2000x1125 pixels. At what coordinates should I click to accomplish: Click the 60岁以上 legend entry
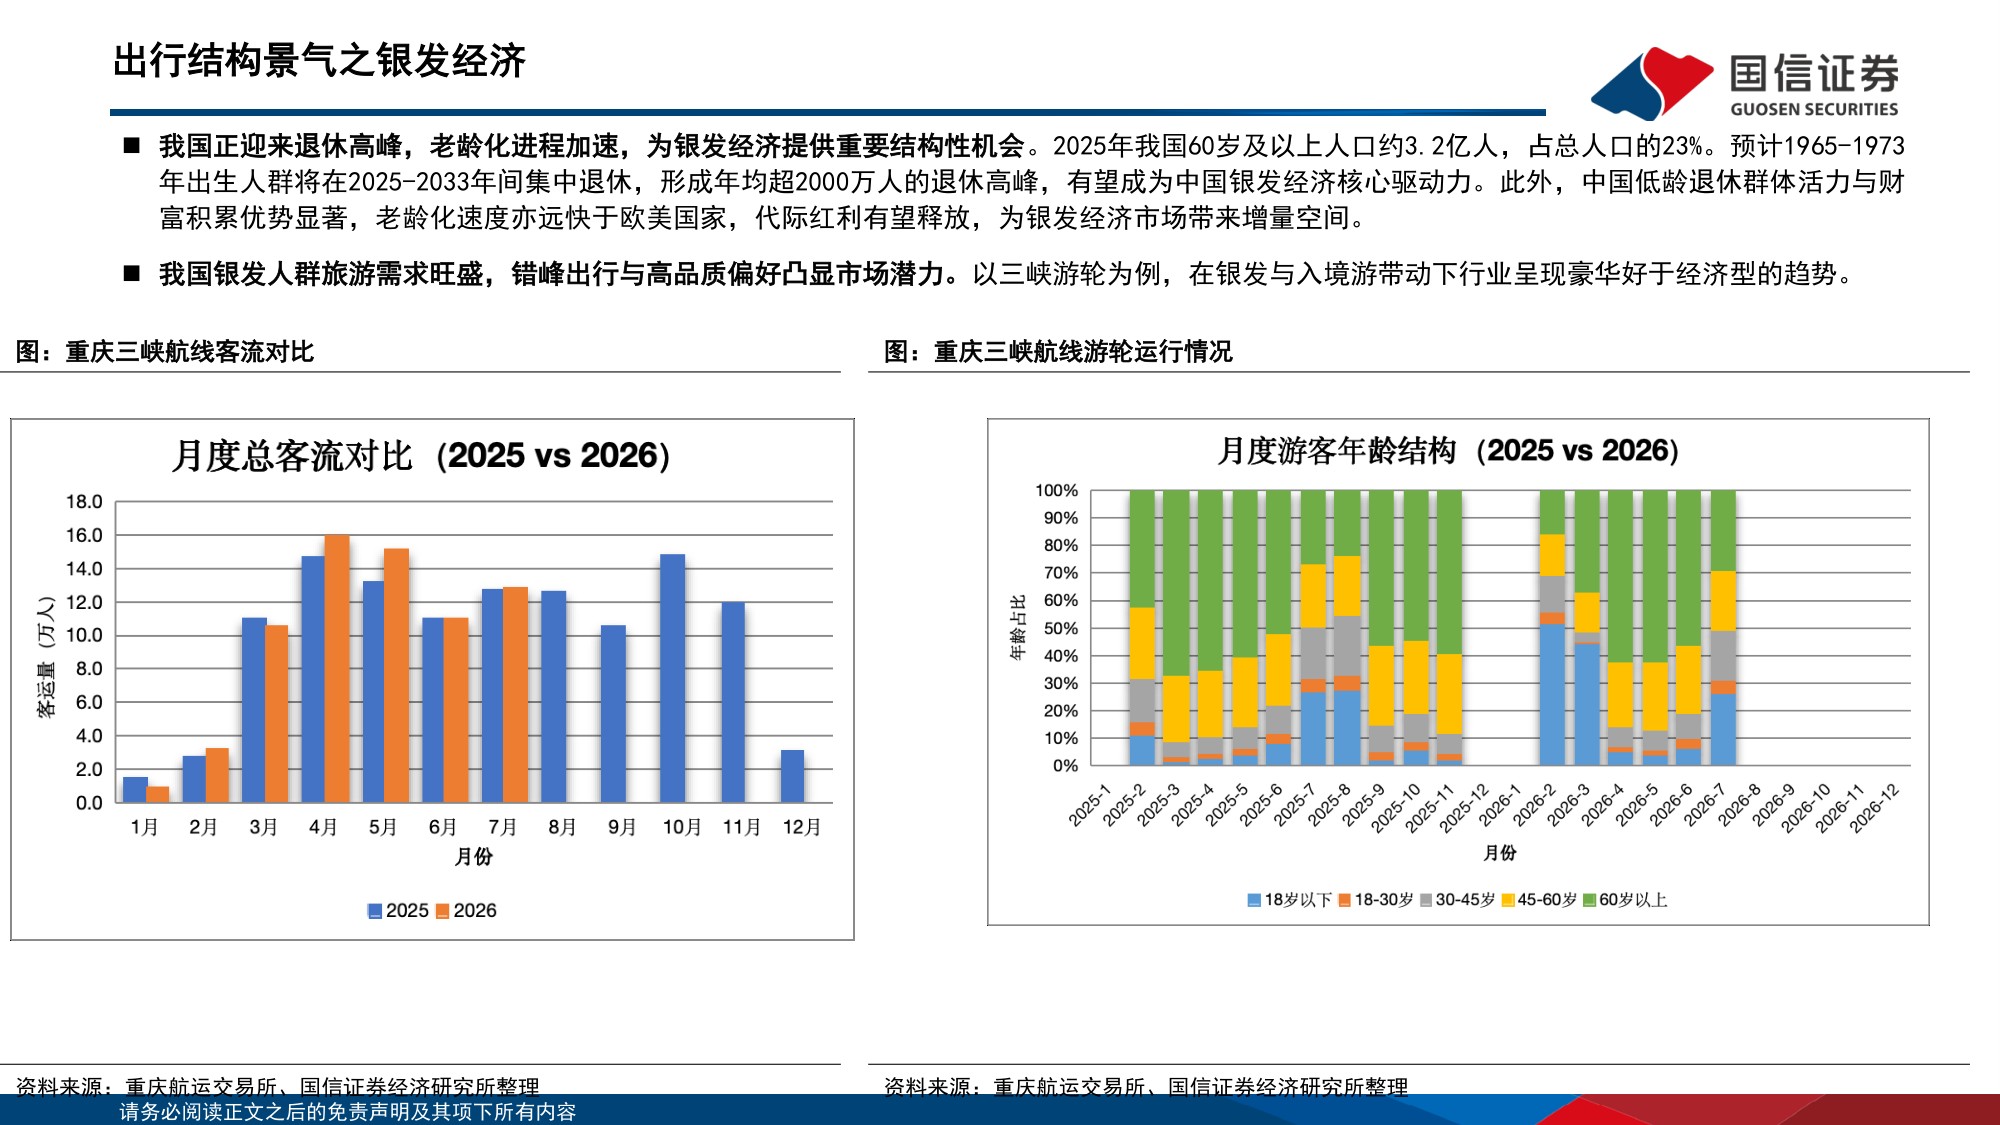coord(1625,900)
